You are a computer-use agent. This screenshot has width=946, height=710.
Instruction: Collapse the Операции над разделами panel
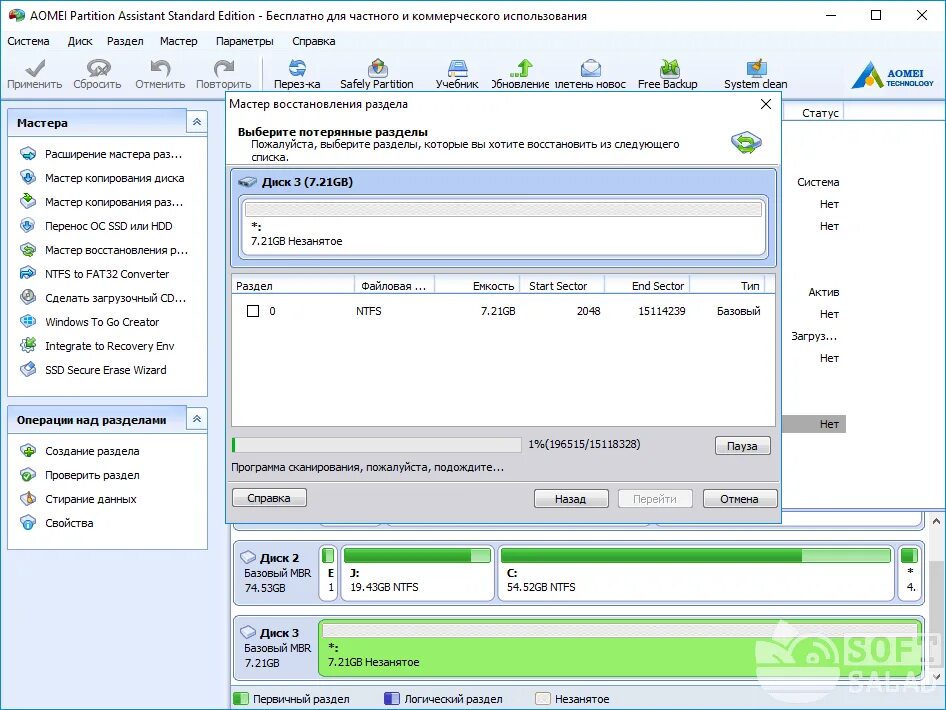coord(197,419)
